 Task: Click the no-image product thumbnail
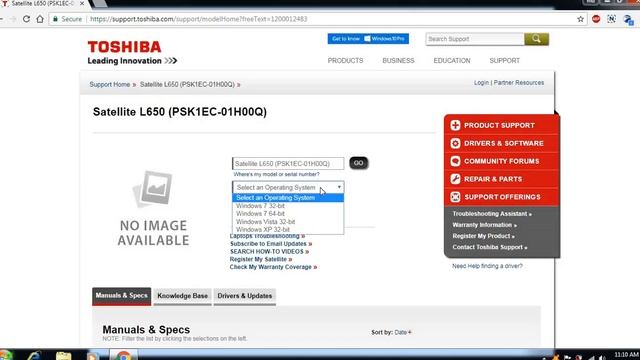tap(153, 208)
